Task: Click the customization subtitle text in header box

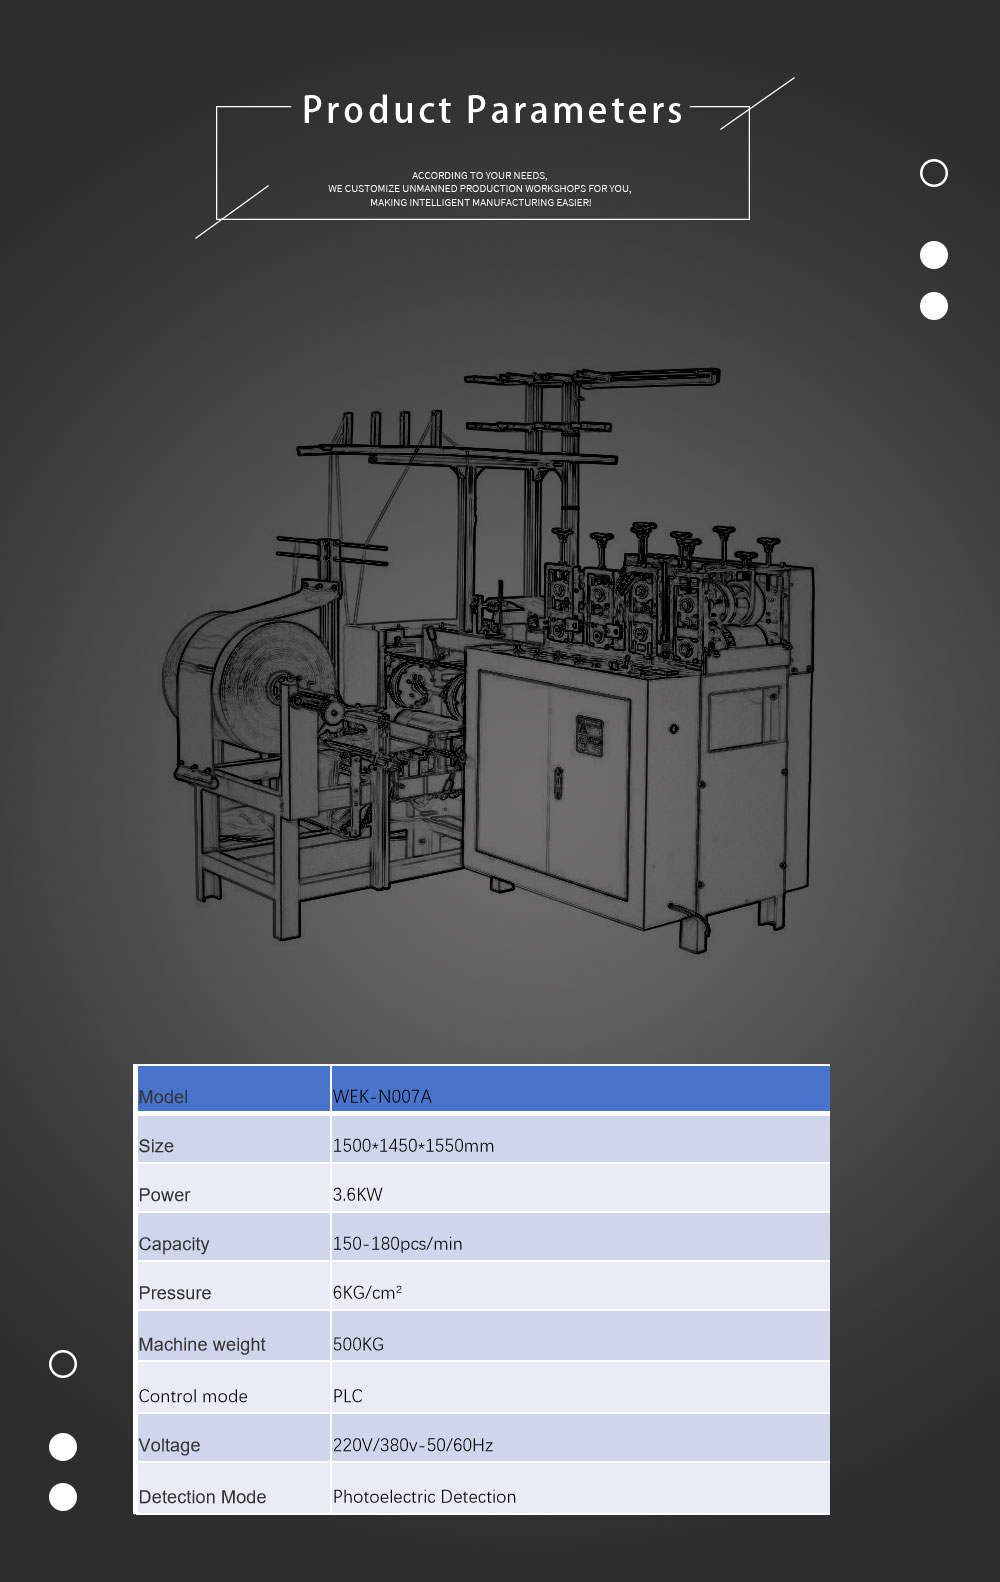Action: coord(480,189)
